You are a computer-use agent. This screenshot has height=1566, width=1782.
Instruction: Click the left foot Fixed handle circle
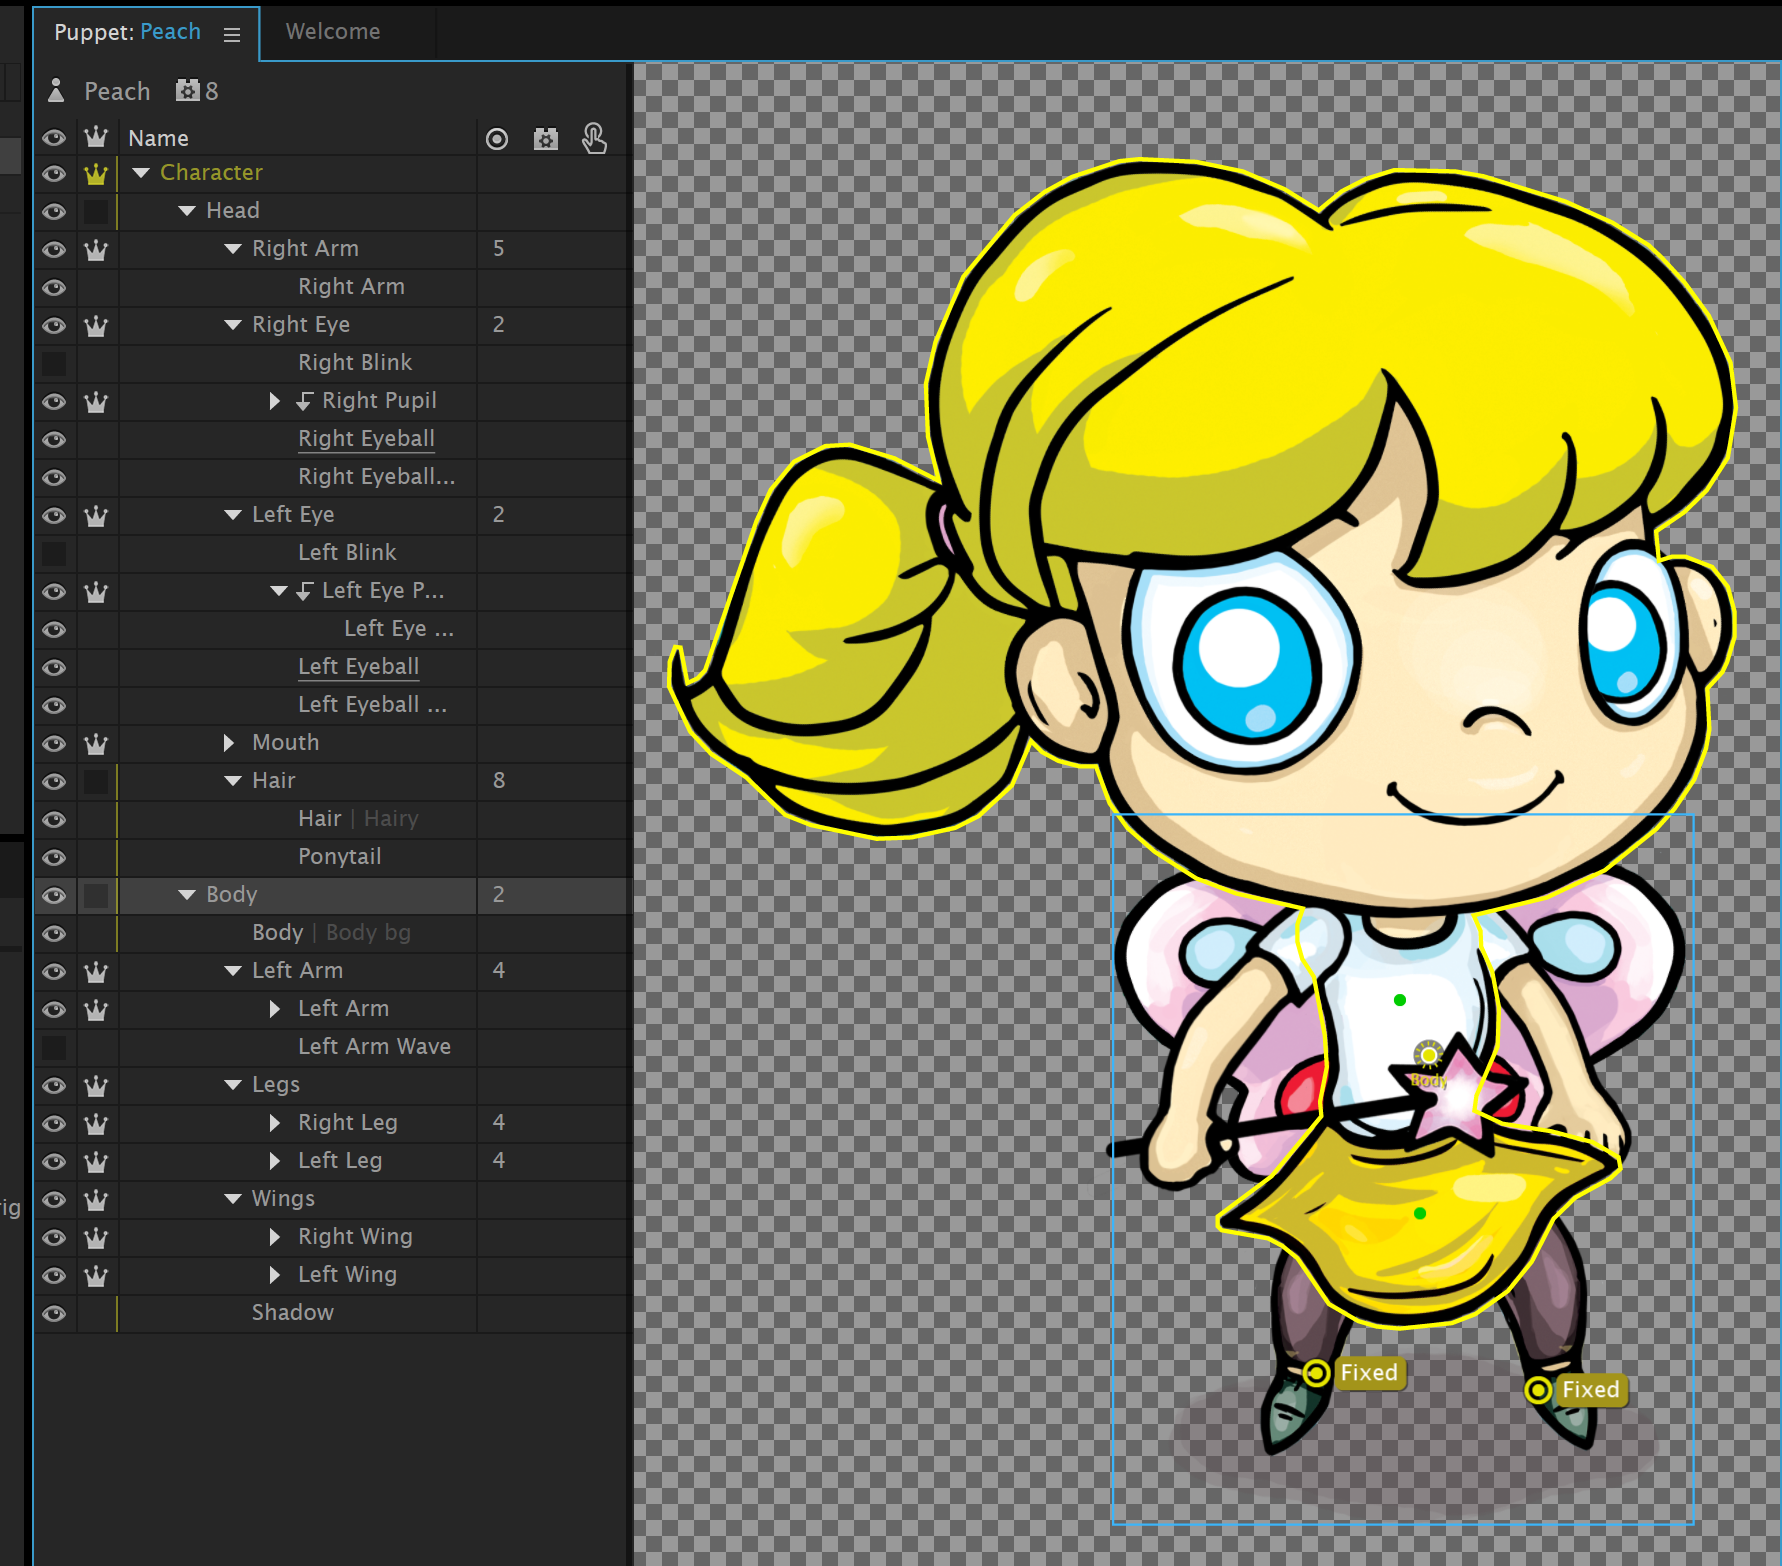1316,1373
